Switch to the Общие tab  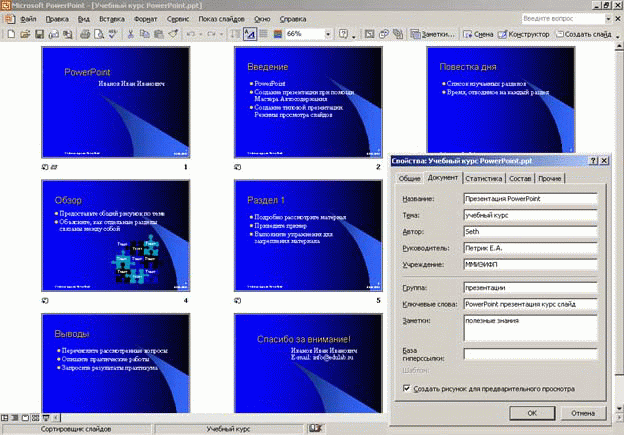[x=410, y=179]
